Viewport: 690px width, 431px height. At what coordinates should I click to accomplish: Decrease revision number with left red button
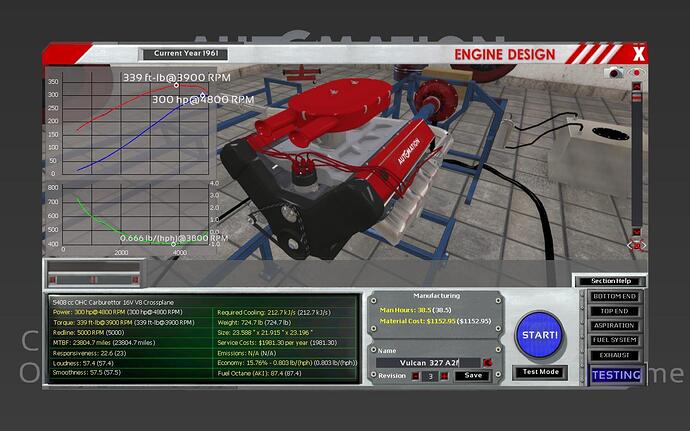416,376
